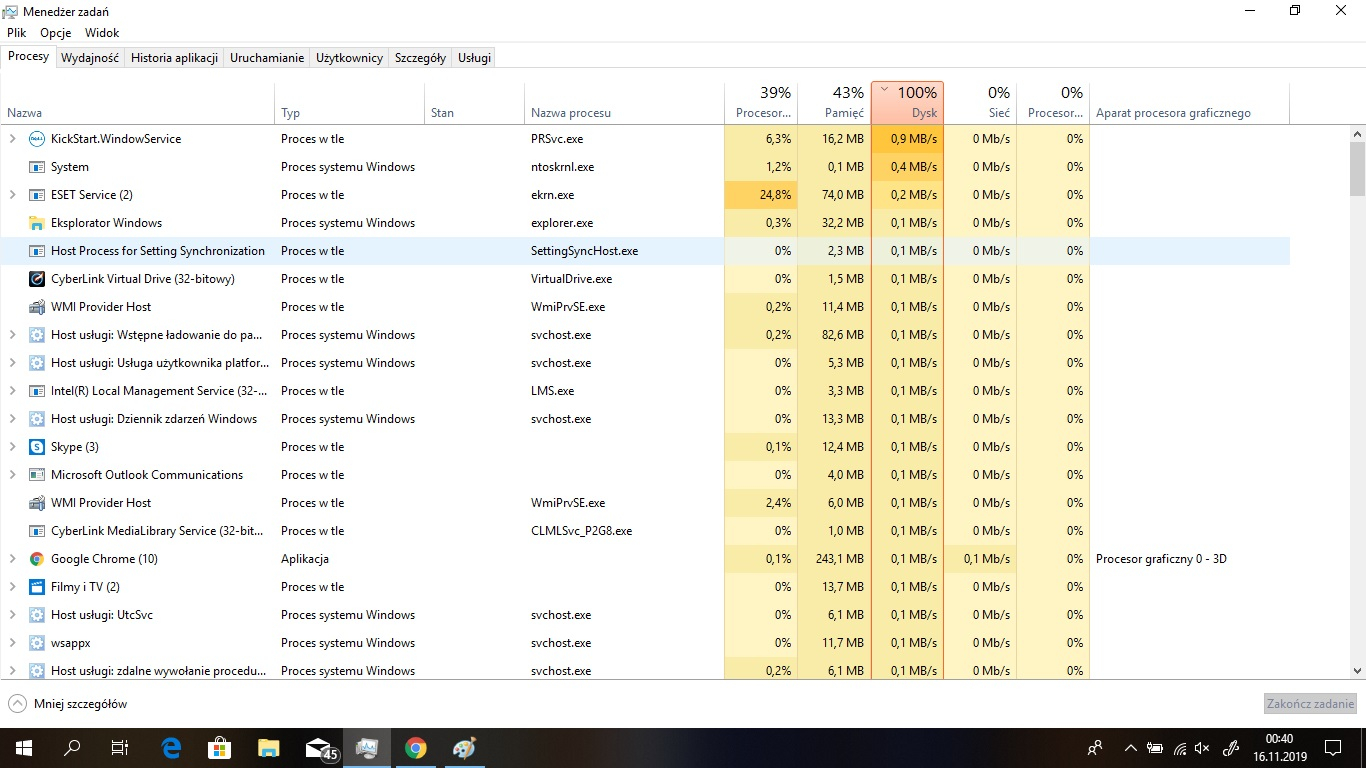Click the 243,1 MB memory cell

(835, 559)
